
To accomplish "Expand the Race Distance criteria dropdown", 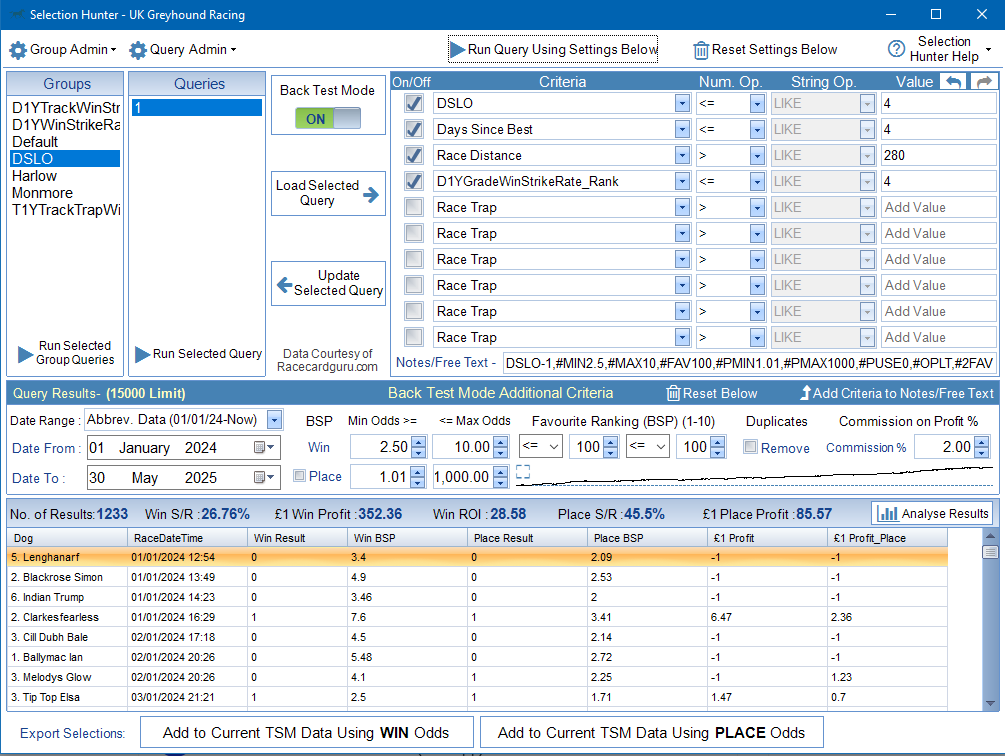I will tap(682, 155).
